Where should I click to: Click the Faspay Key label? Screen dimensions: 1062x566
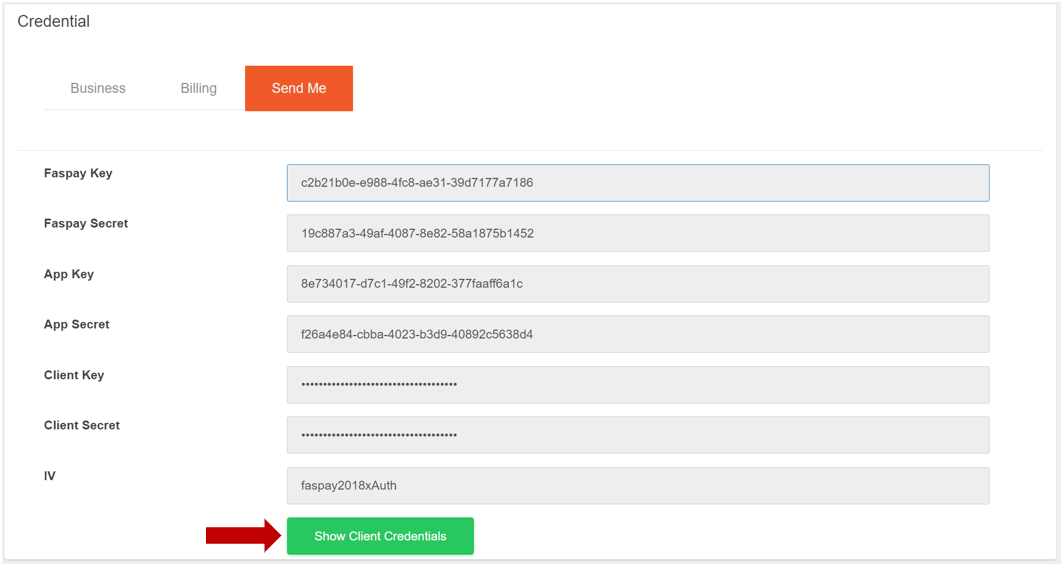point(78,173)
